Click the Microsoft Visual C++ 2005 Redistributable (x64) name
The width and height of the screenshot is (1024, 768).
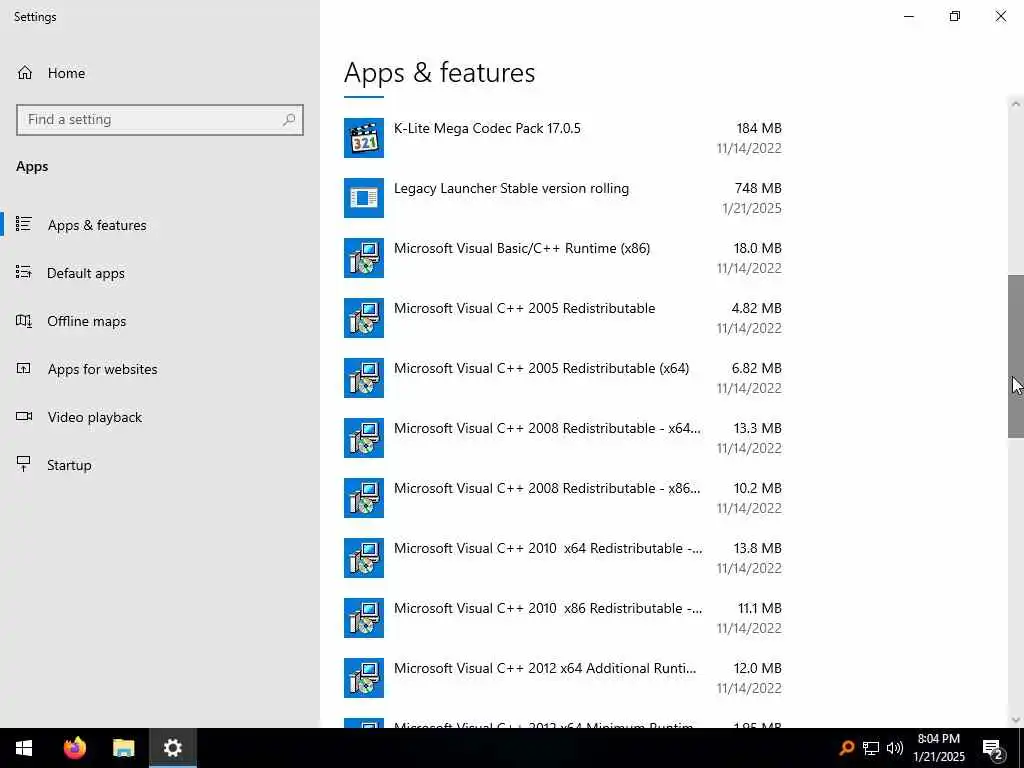tap(541, 368)
